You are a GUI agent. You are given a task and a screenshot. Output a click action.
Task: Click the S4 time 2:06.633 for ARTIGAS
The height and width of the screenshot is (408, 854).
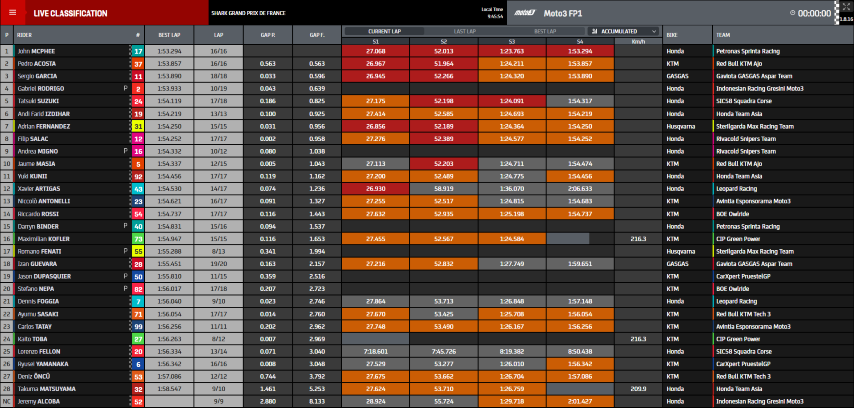(581, 189)
